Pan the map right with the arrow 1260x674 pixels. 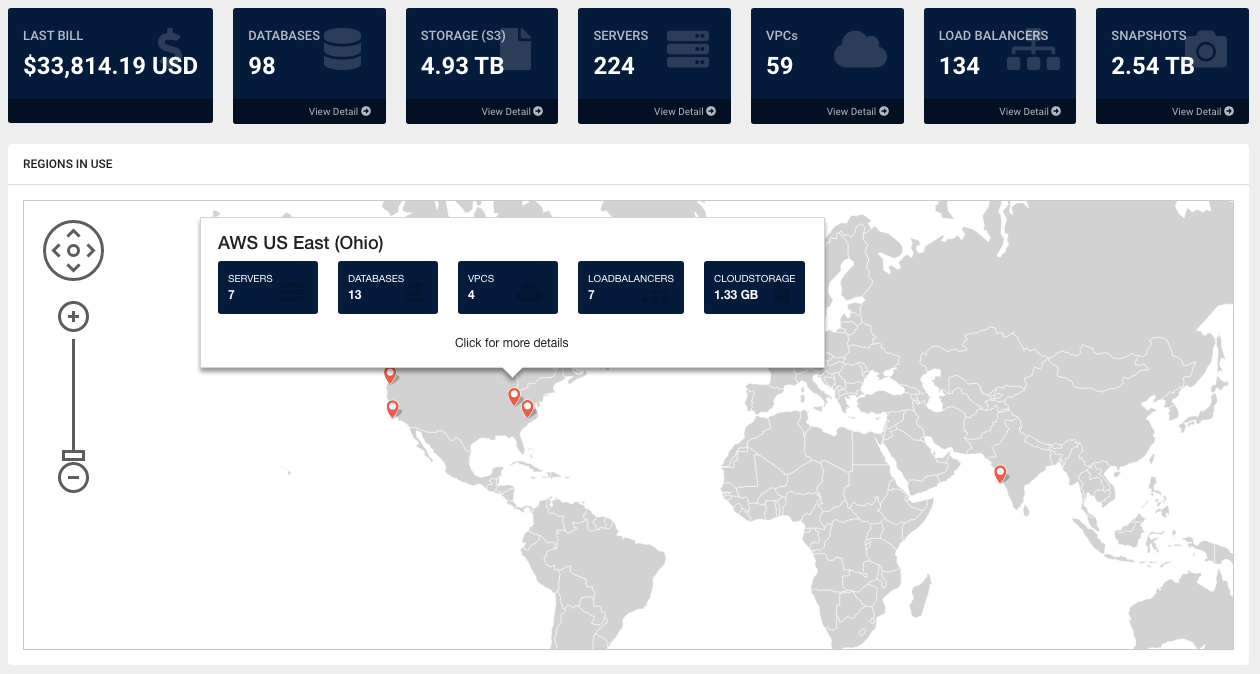pos(91,250)
